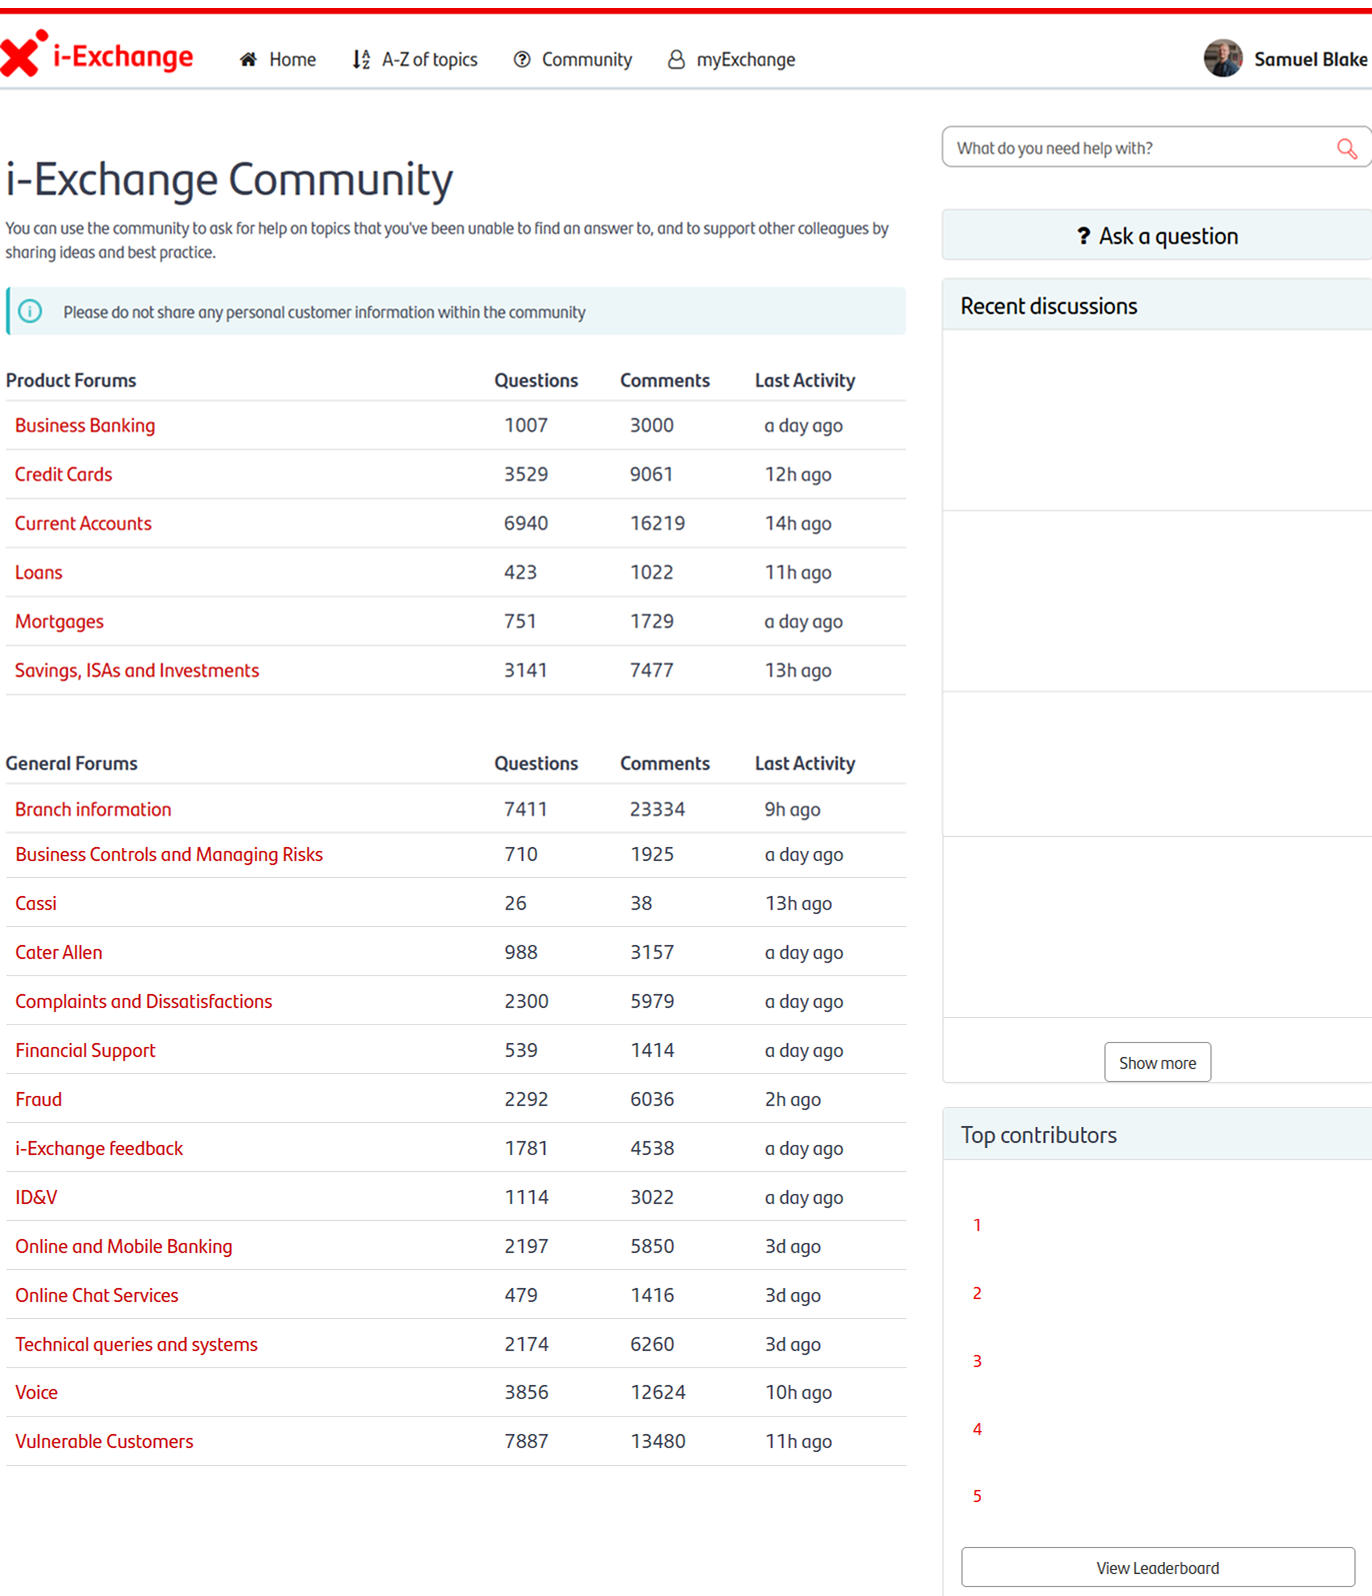Click the Home house icon

pos(248,60)
